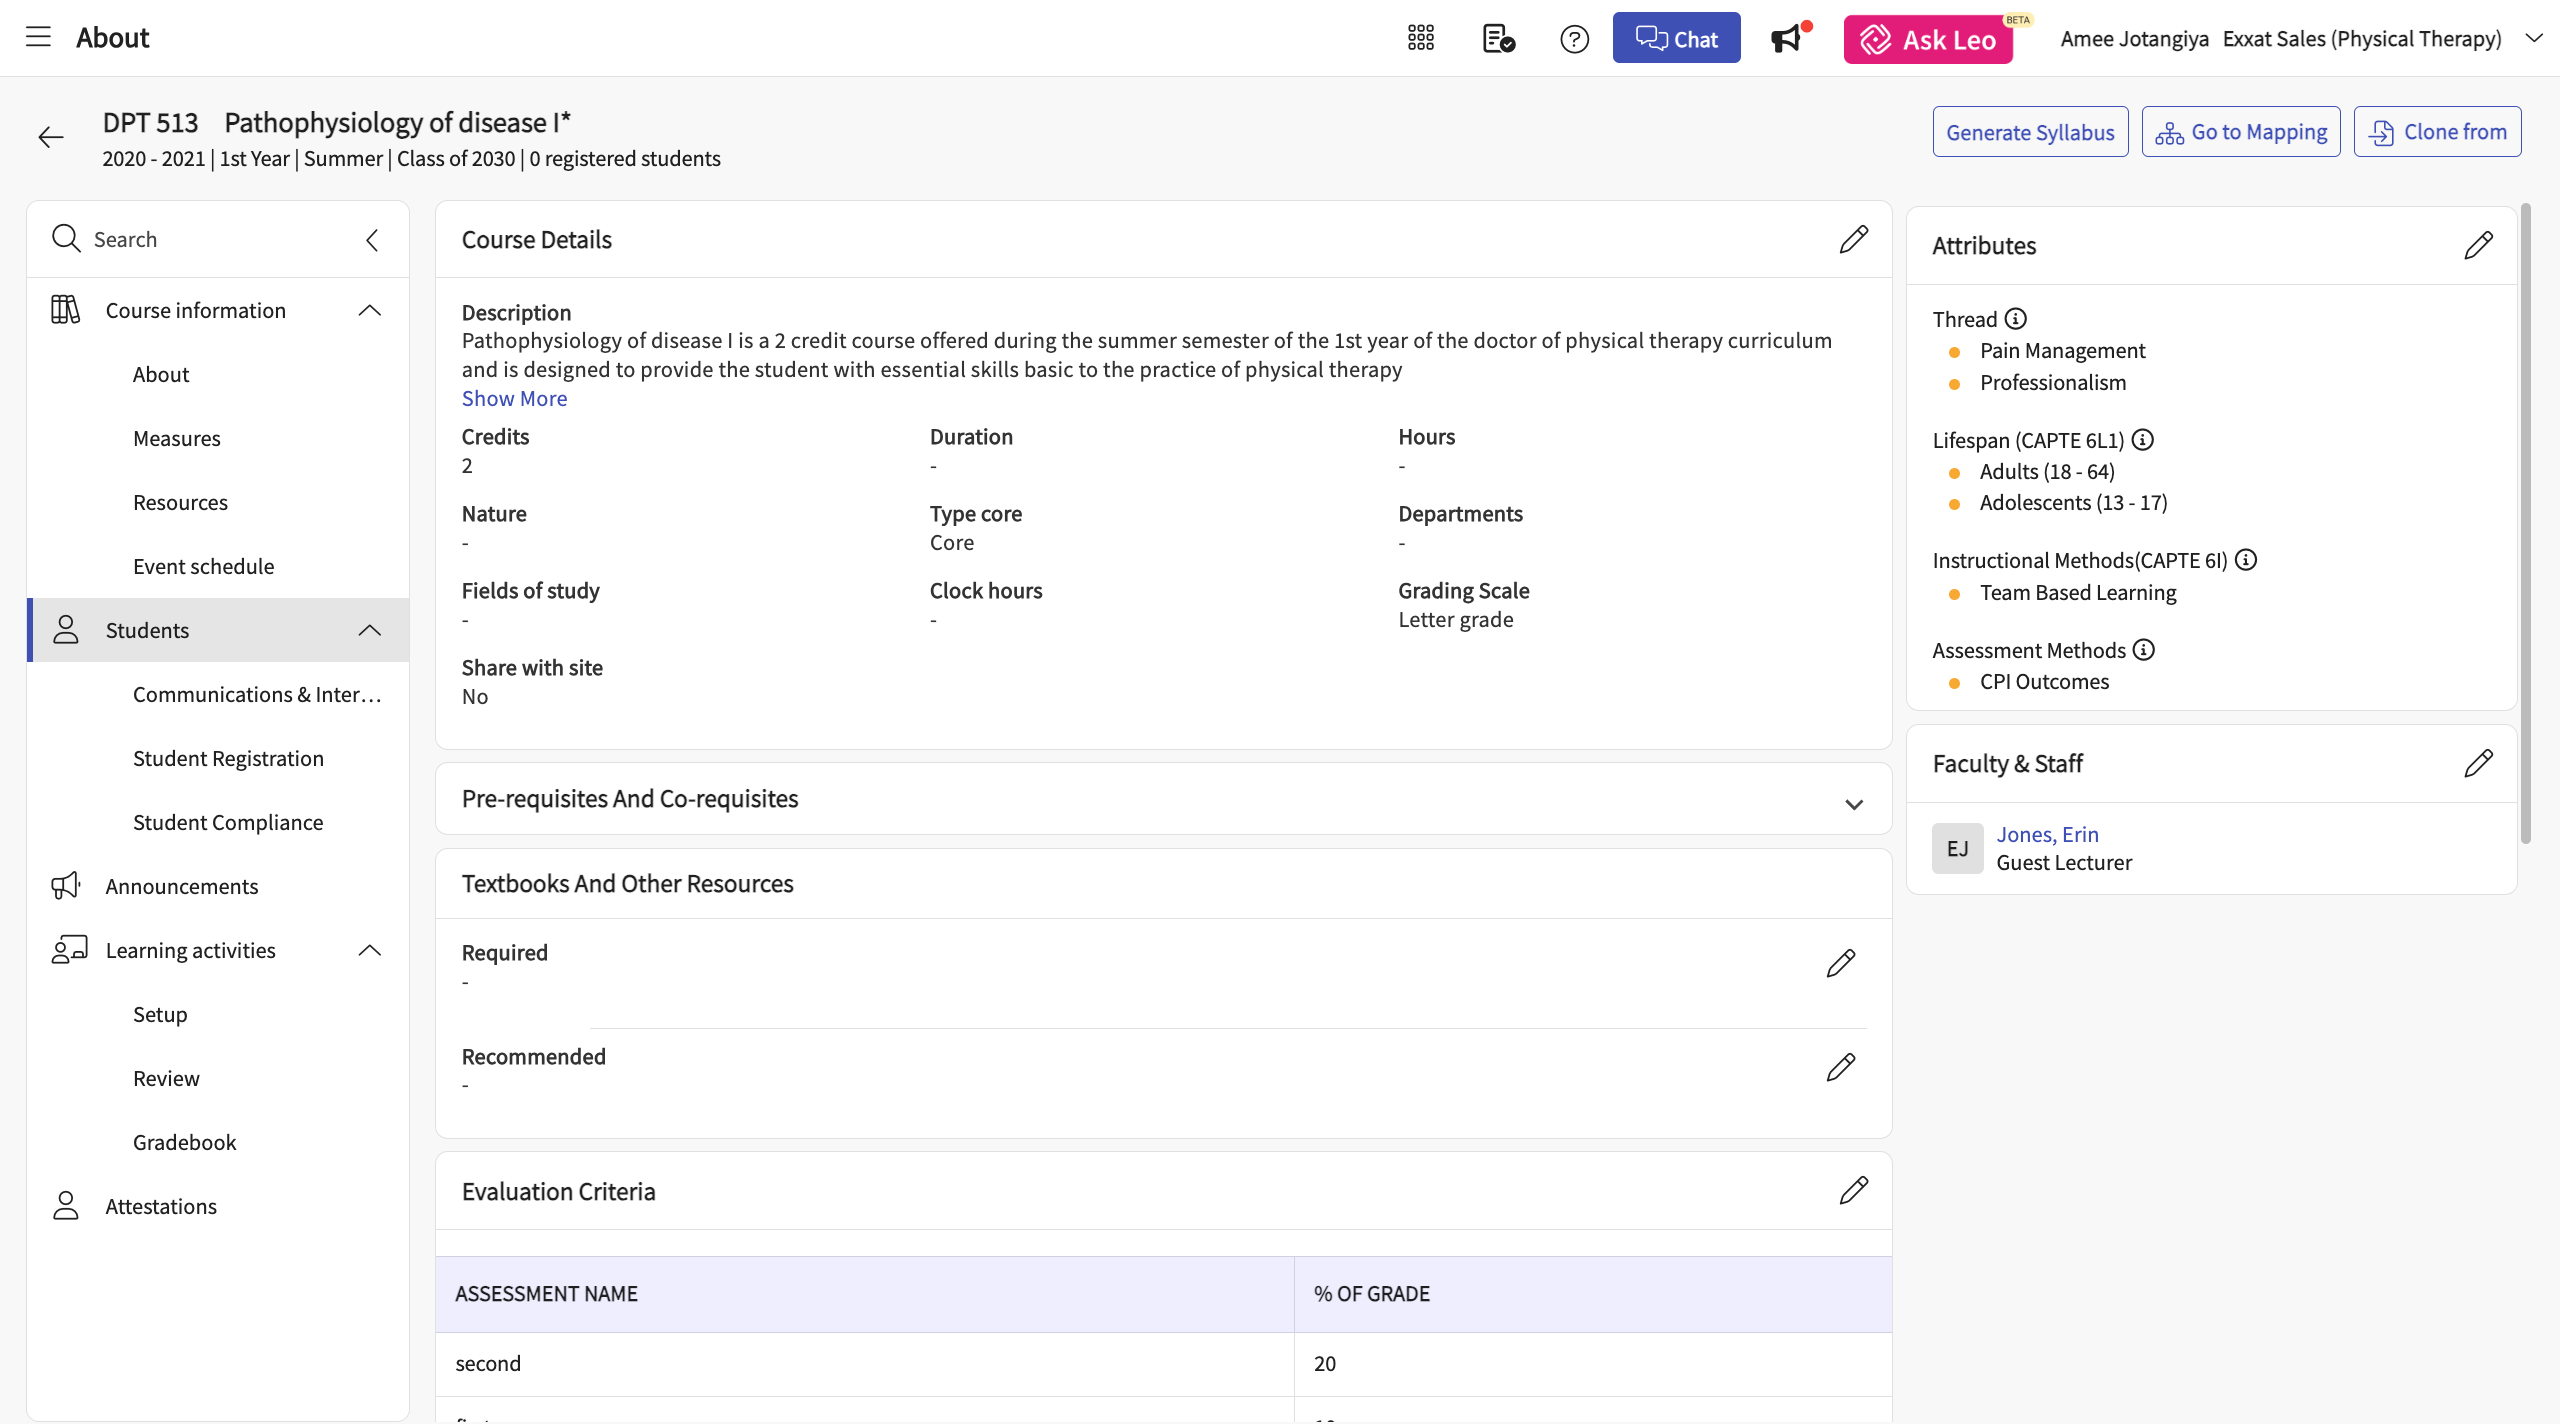Edit Attributes panel pencil icon
2560x1424 pixels.
(x=2478, y=246)
